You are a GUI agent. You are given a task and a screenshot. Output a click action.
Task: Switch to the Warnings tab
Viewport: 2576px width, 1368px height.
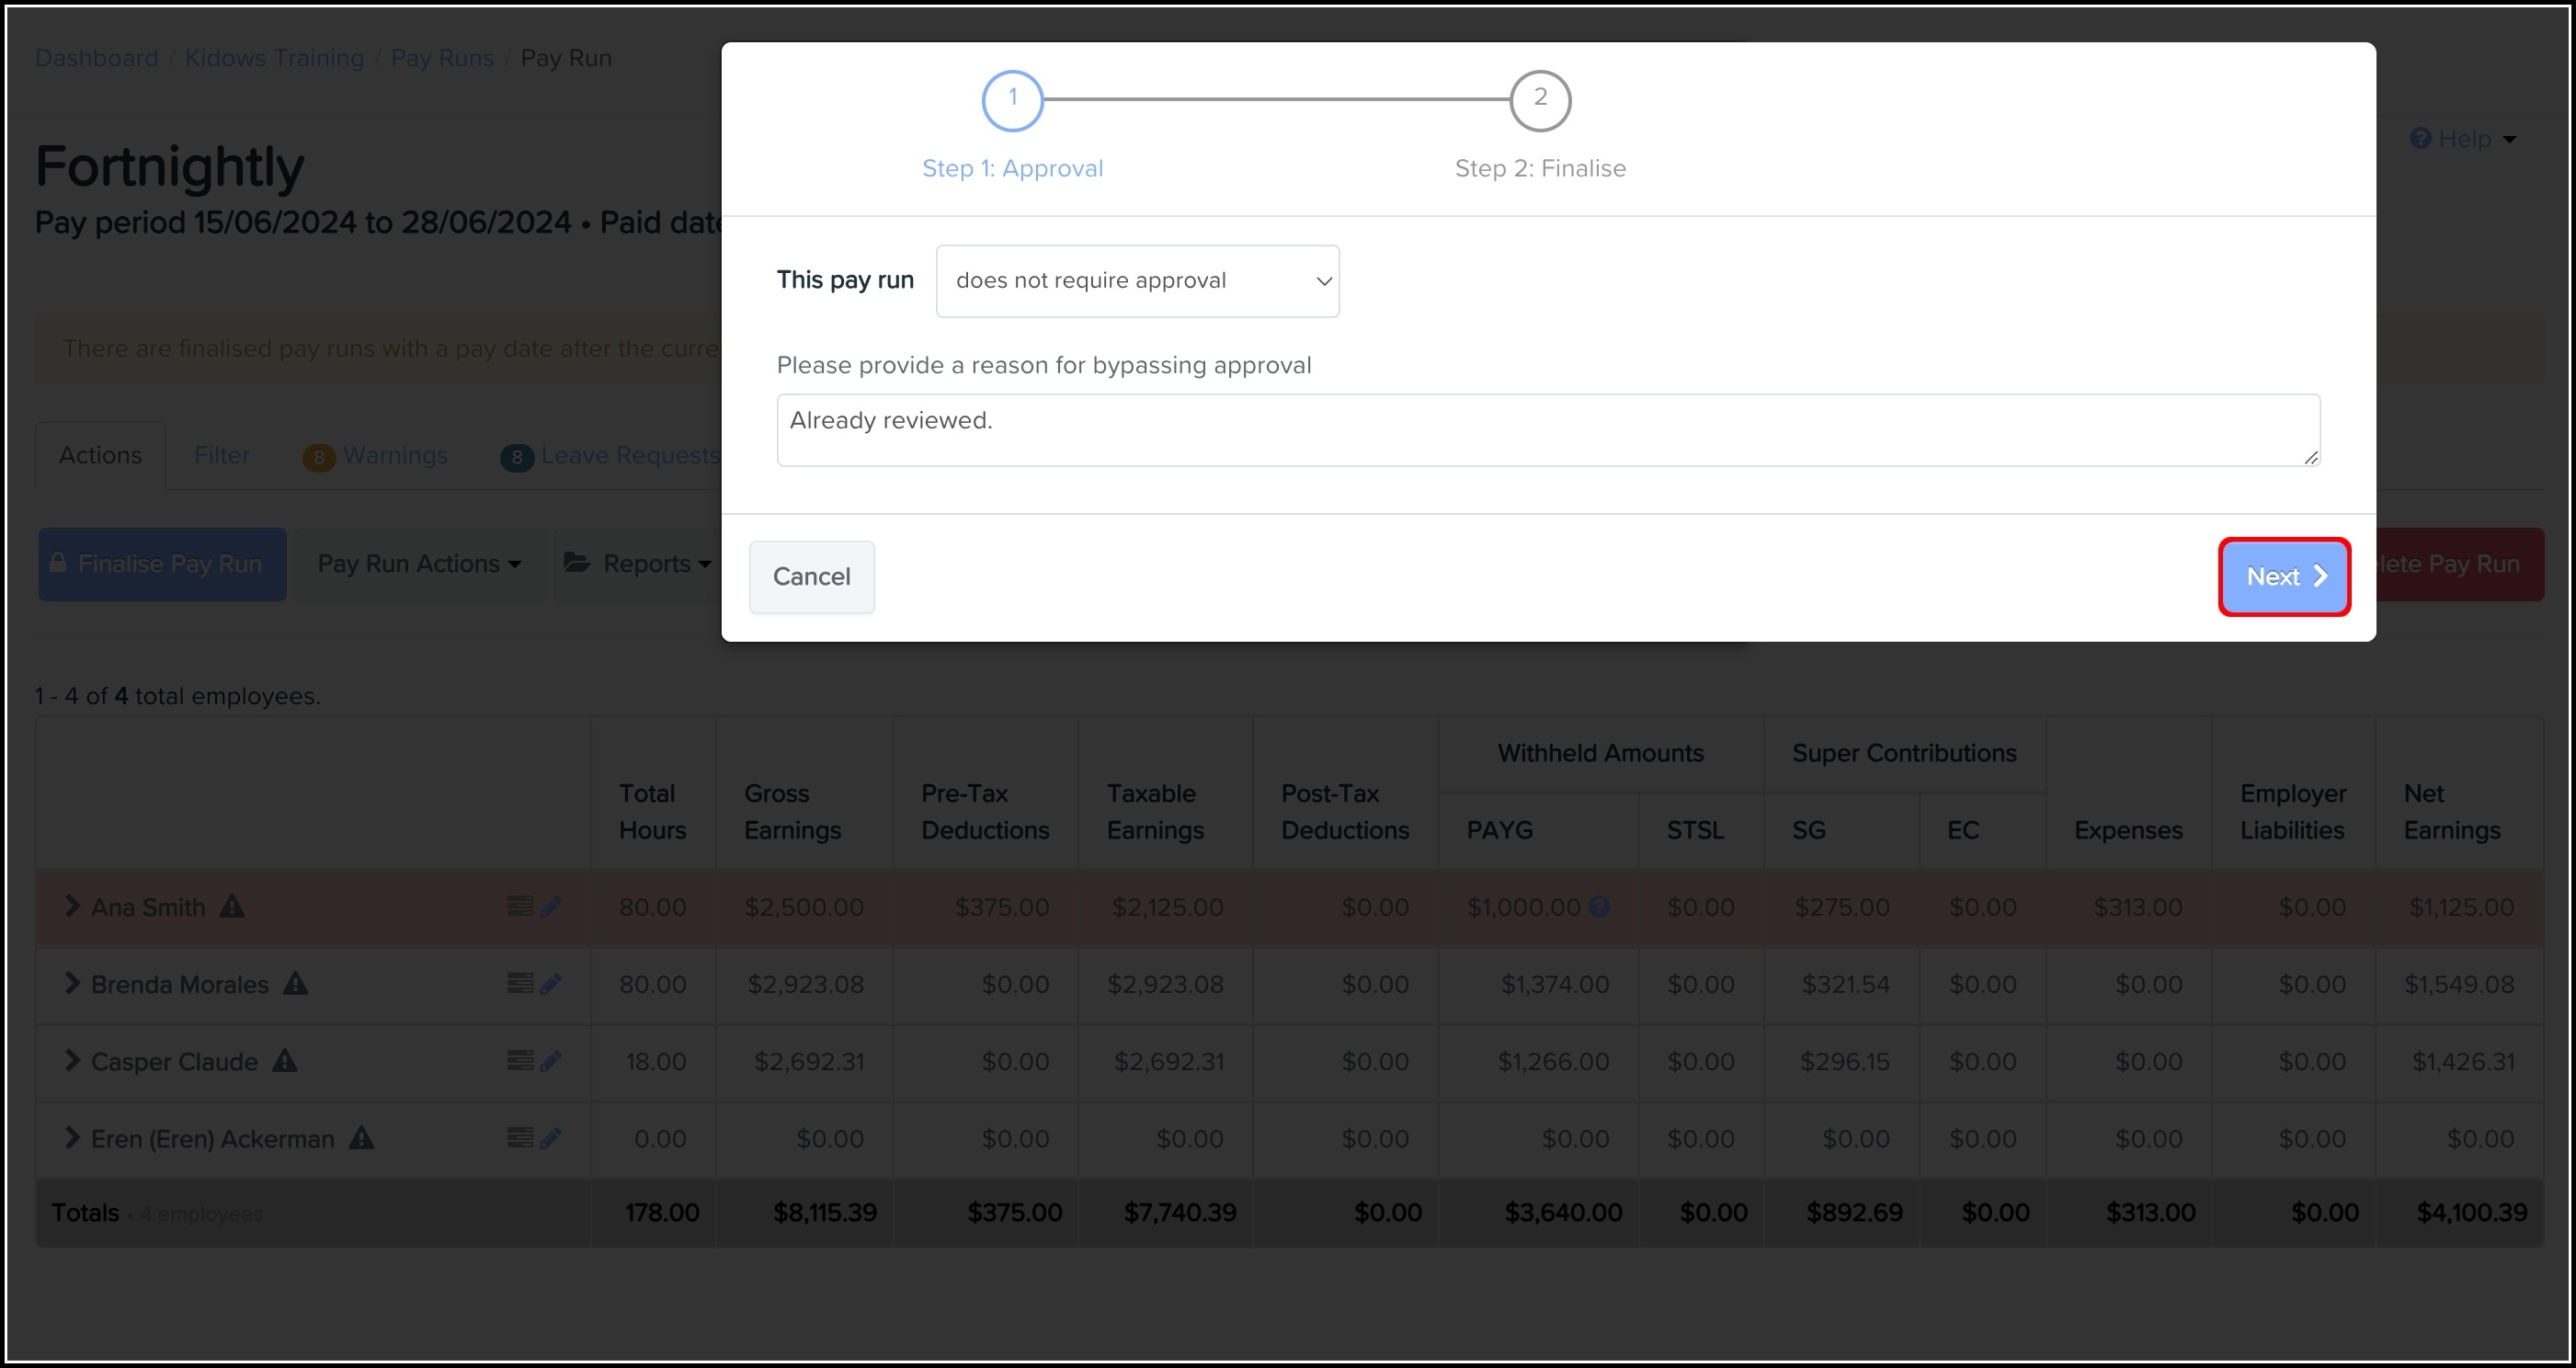[x=394, y=456]
